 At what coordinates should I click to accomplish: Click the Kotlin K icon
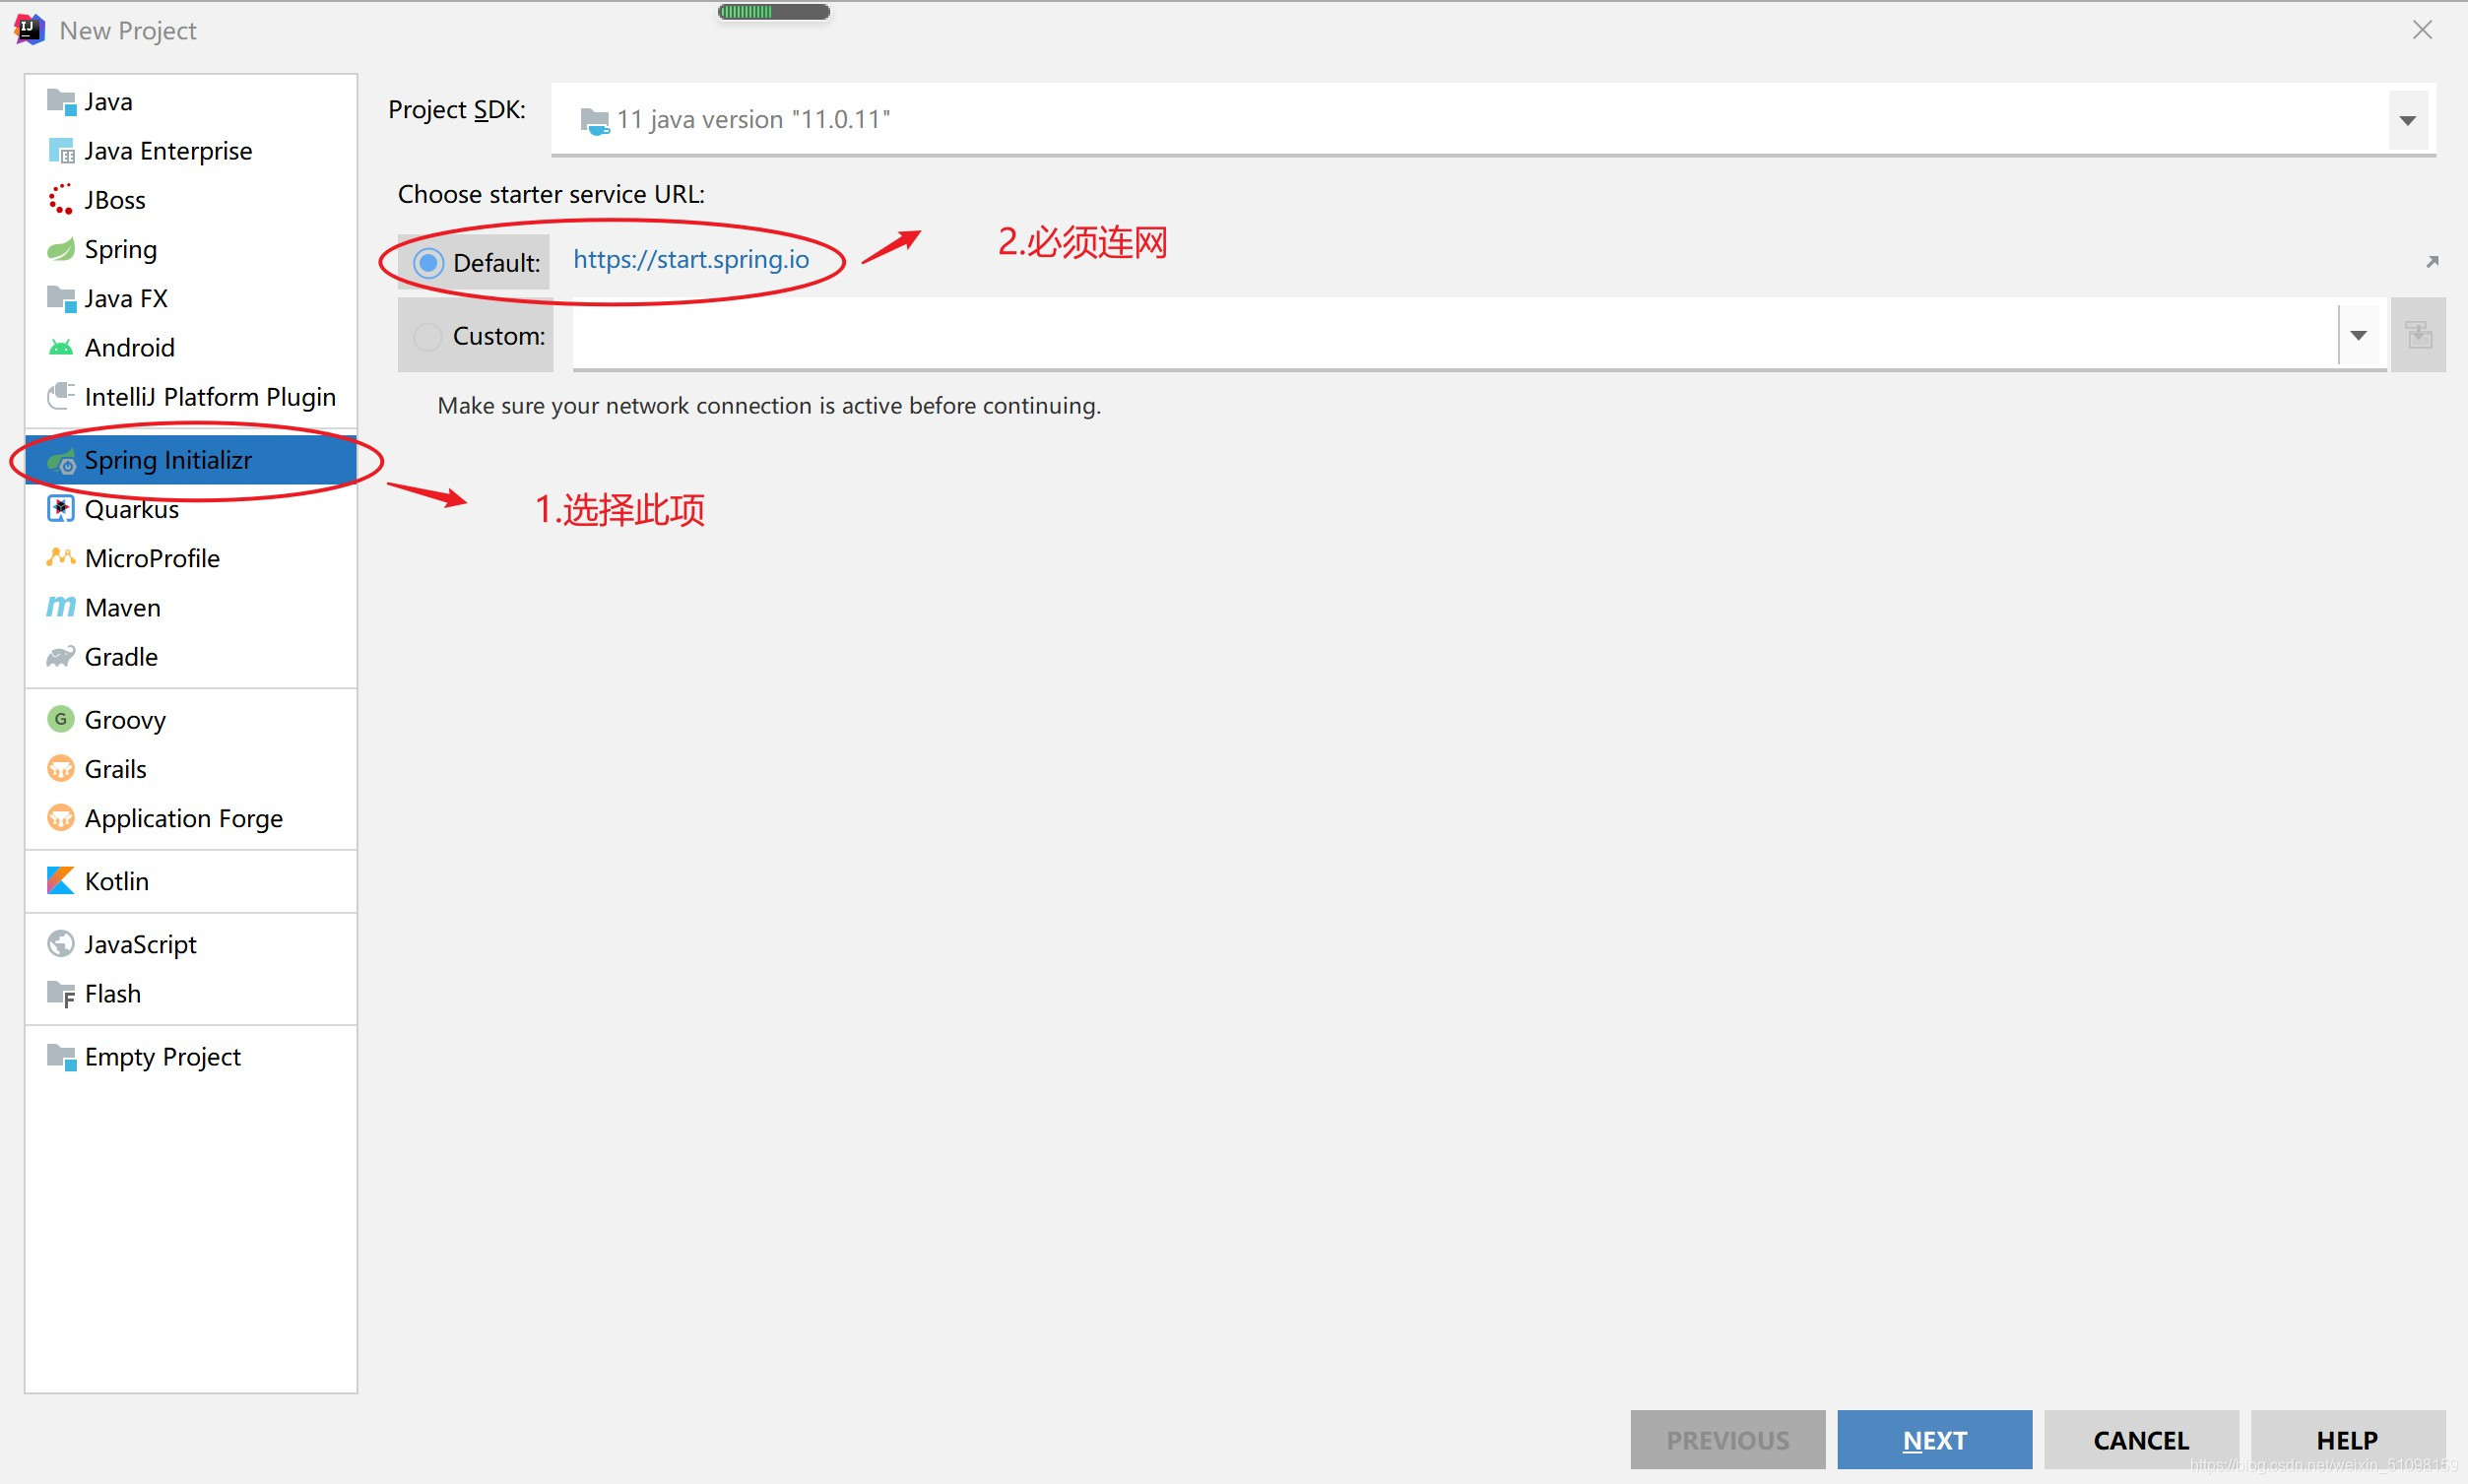(x=61, y=881)
